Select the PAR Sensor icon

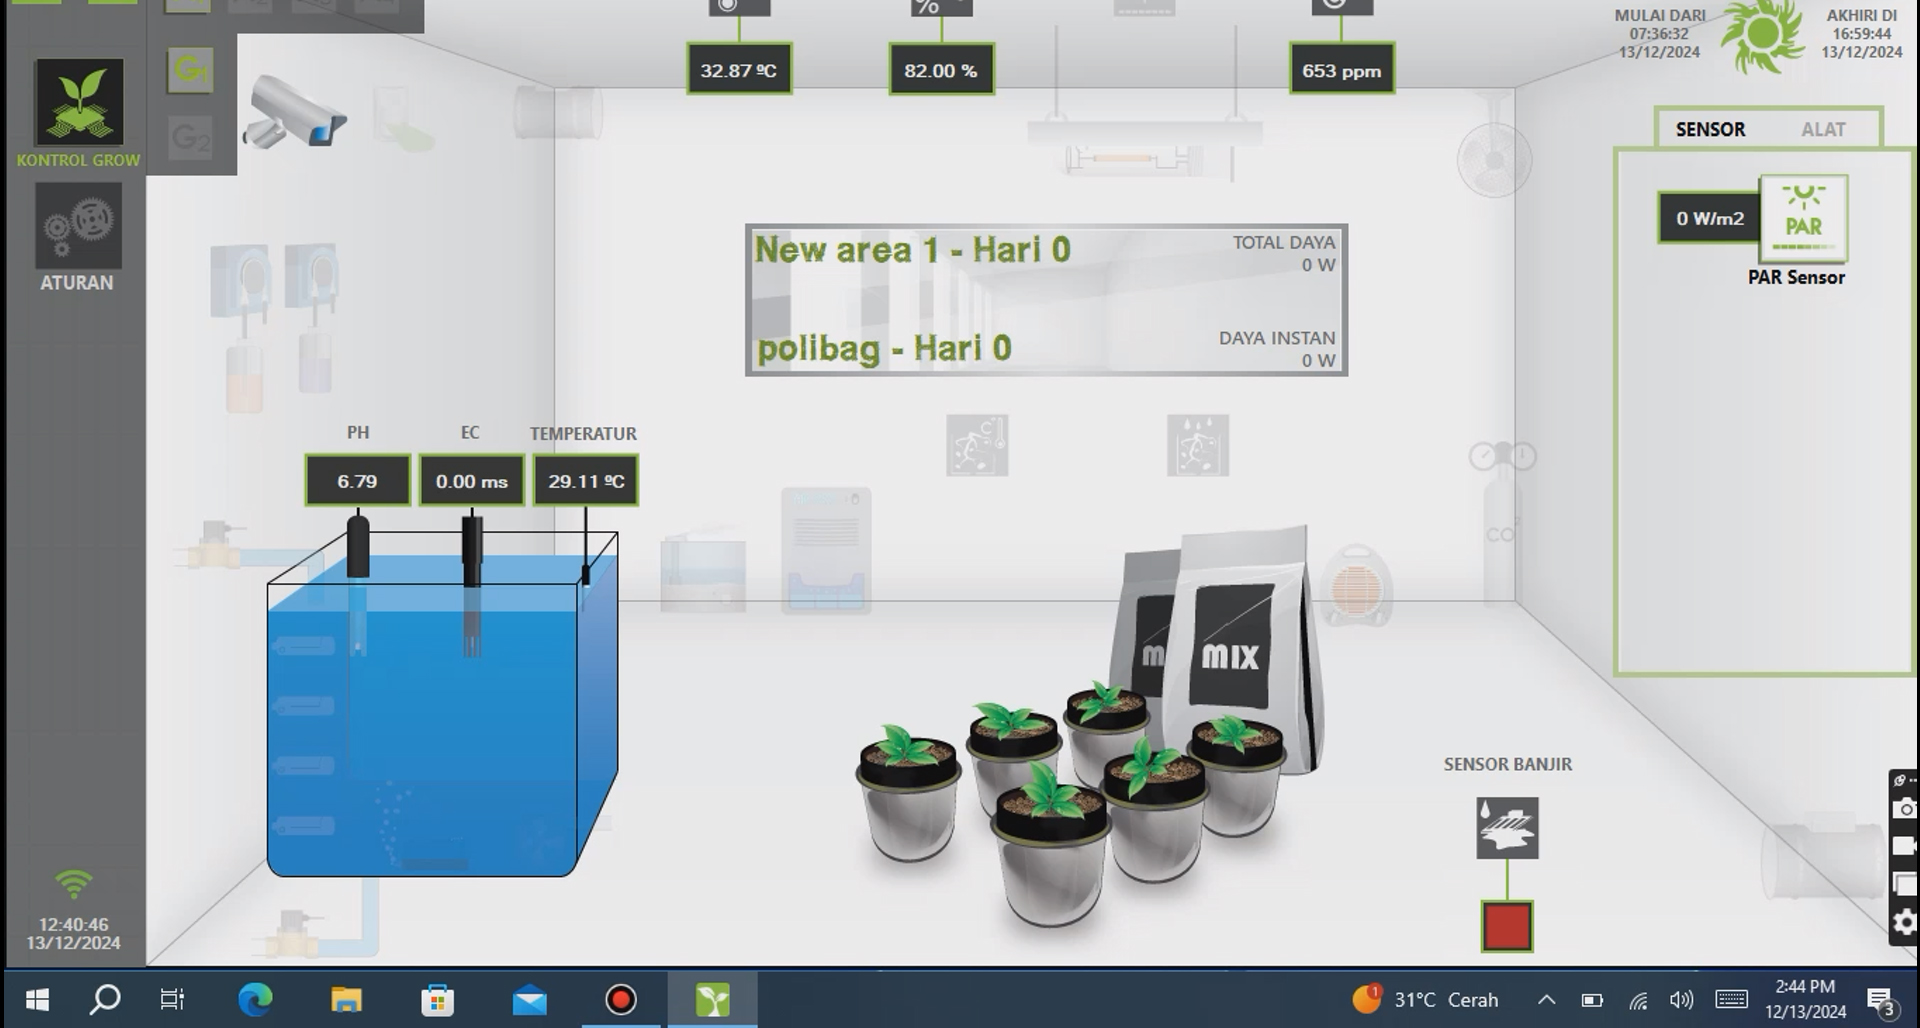point(1802,219)
